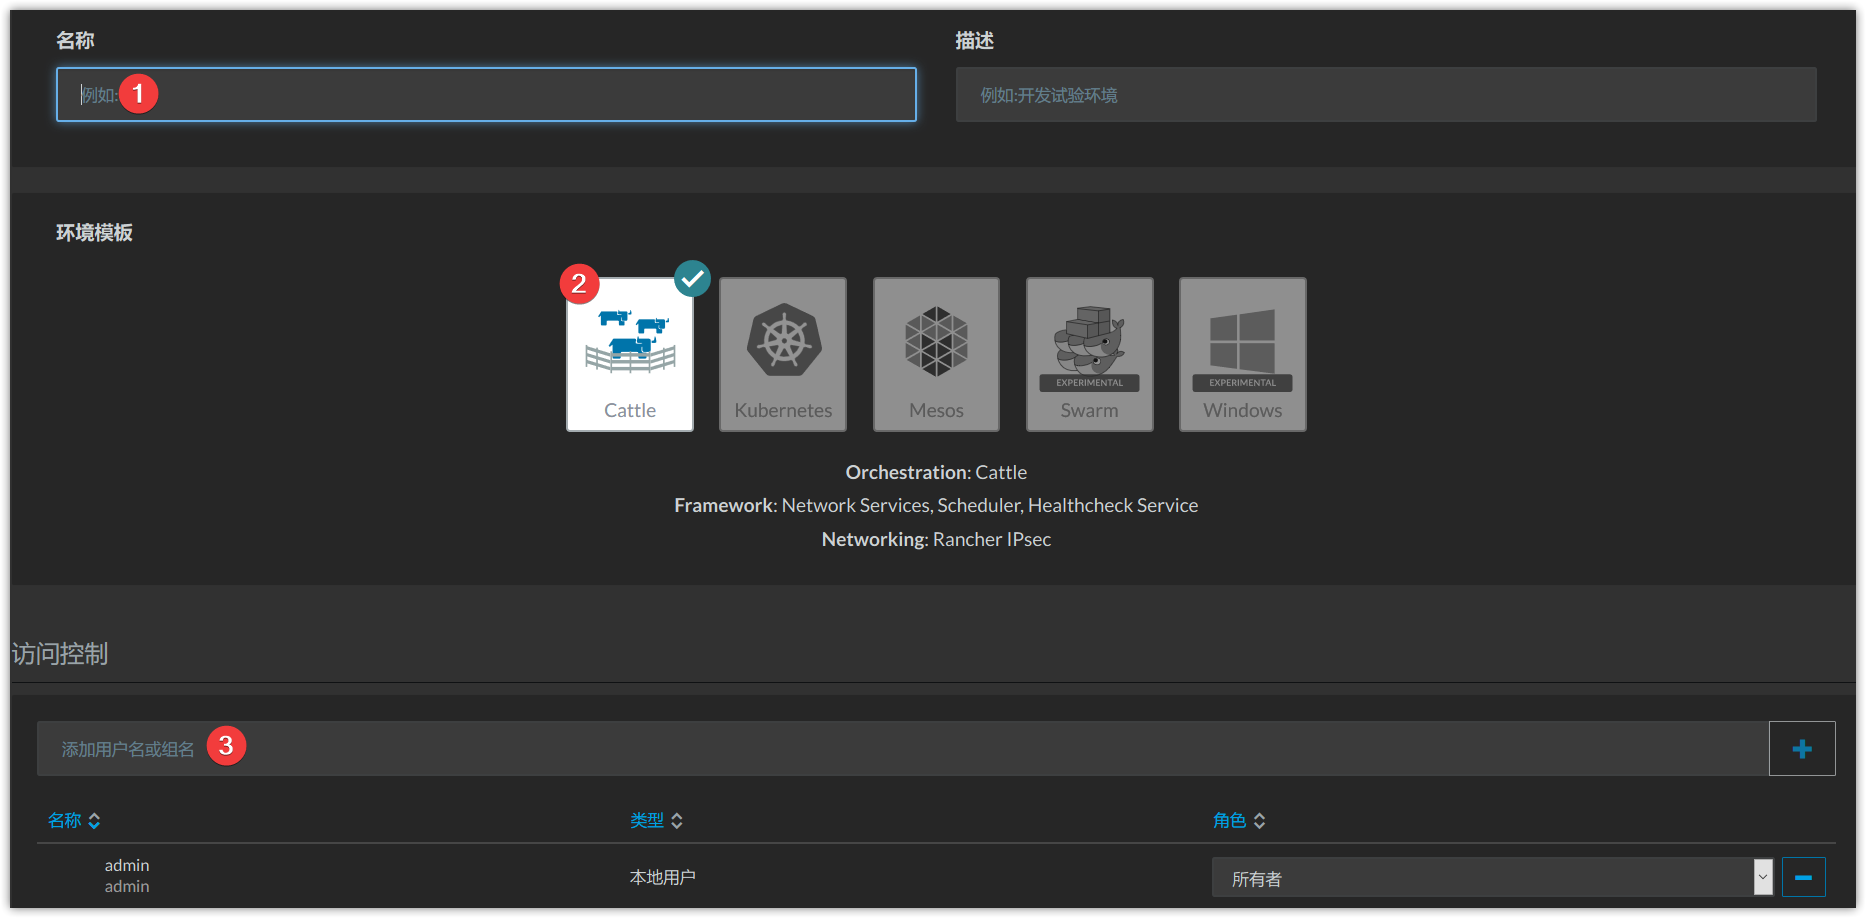The height and width of the screenshot is (918, 1866).
Task: Click the Framework services description line
Action: click(x=936, y=505)
